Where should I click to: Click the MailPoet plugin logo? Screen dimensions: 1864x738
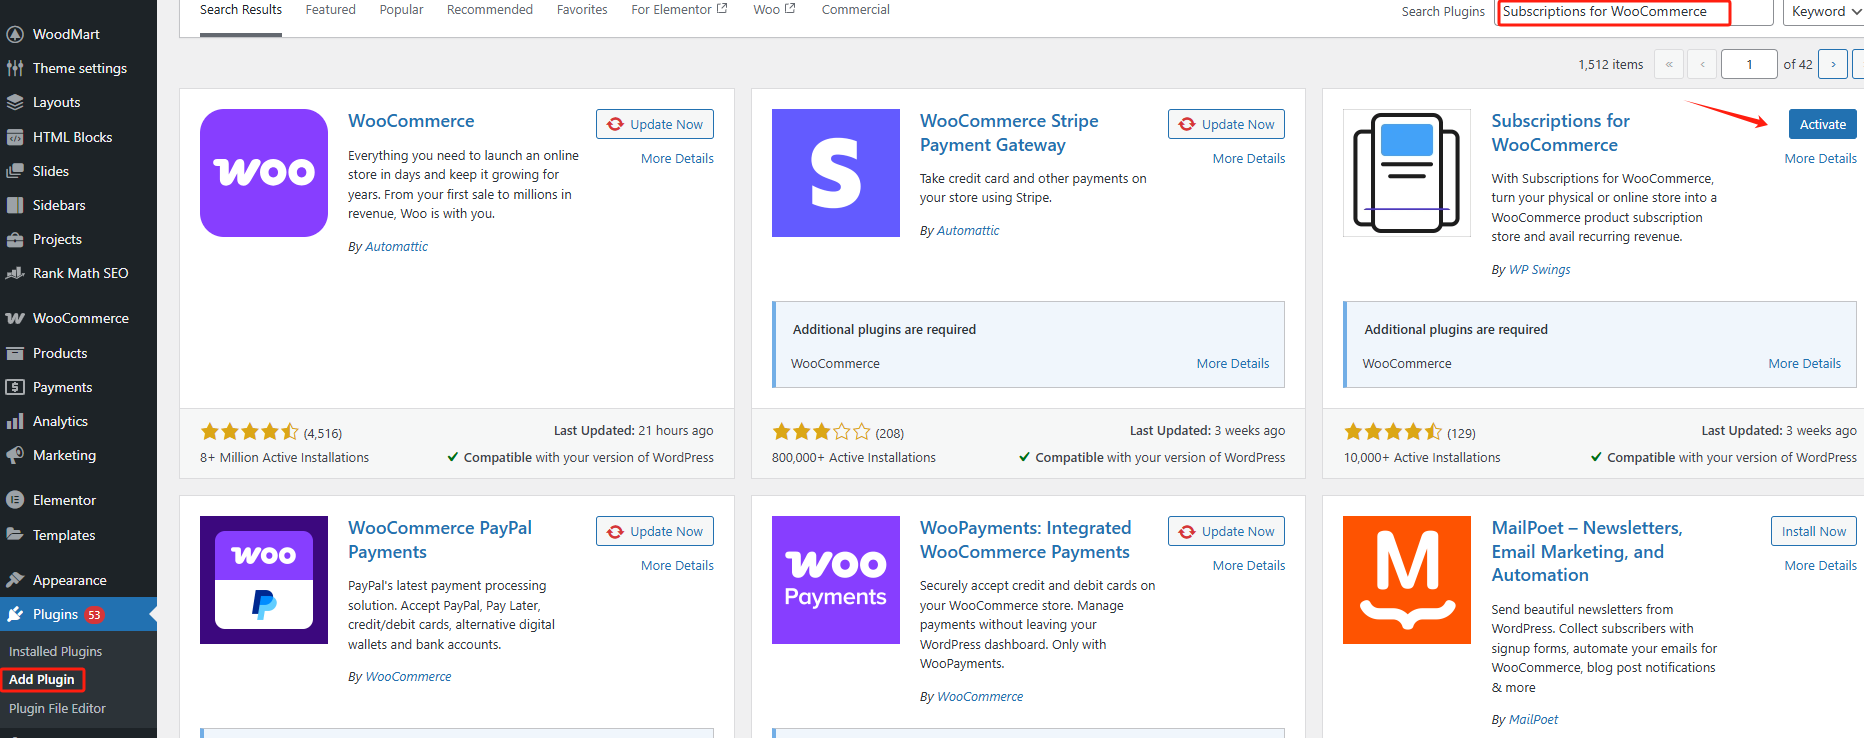[1406, 580]
